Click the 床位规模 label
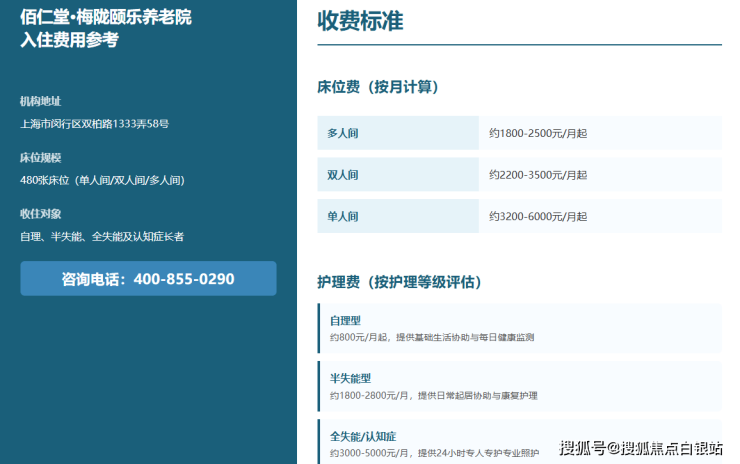740x464 pixels. [41, 158]
